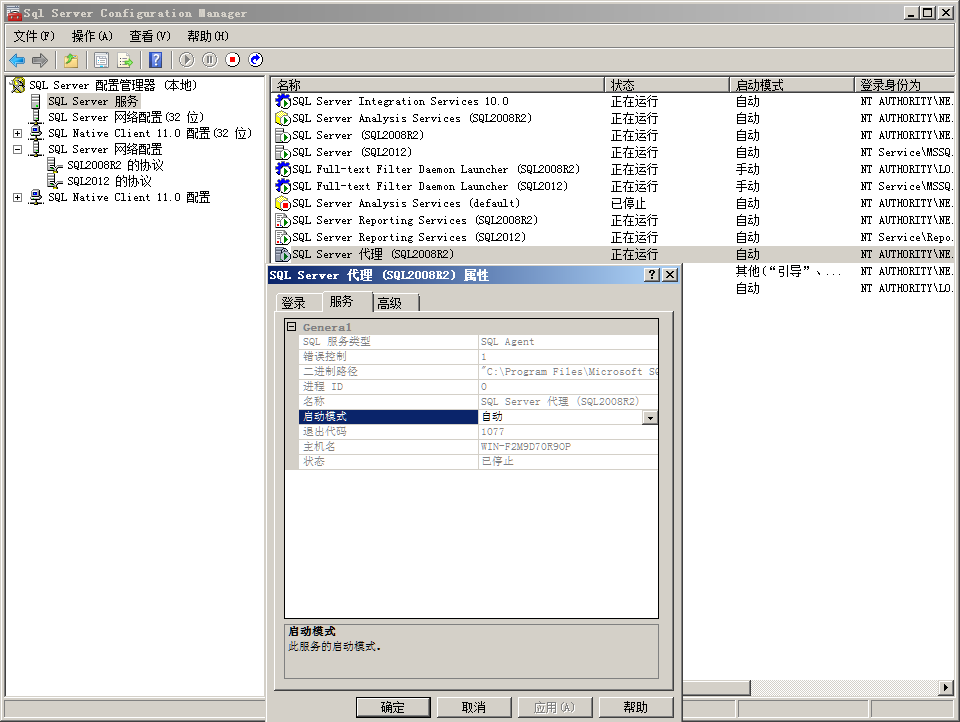Select SQL2012 的协议 tree item
Screen dimensions: 960x722
coord(109,181)
